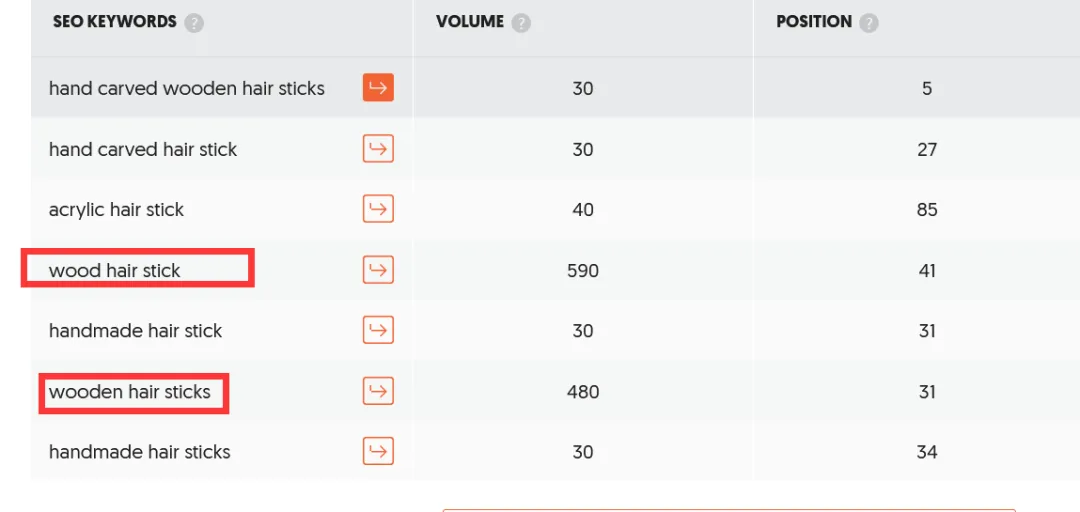Open arrow icon beside hand carved hair stick
Image resolution: width=1080 pixels, height=512 pixels.
378,149
